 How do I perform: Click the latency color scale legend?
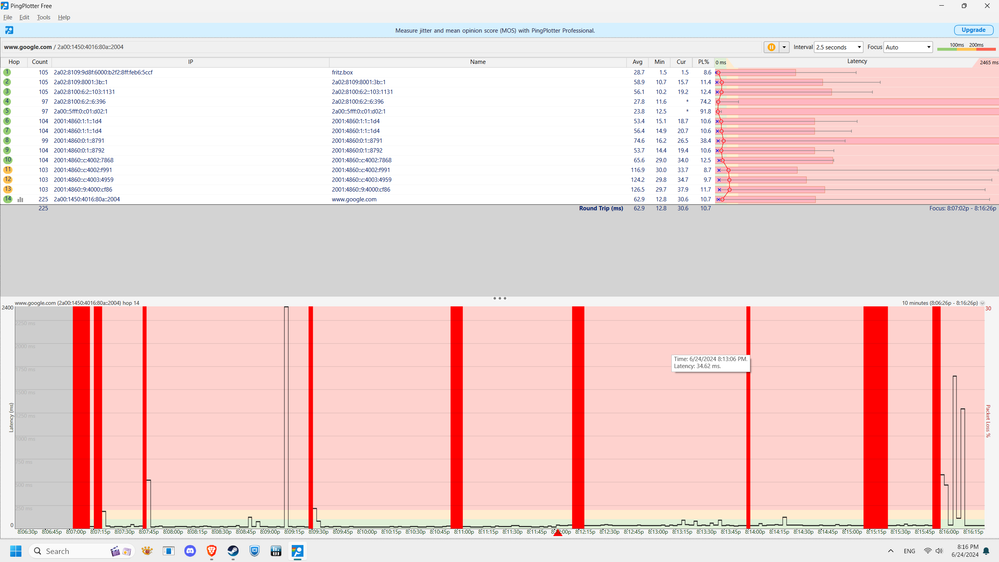click(966, 47)
